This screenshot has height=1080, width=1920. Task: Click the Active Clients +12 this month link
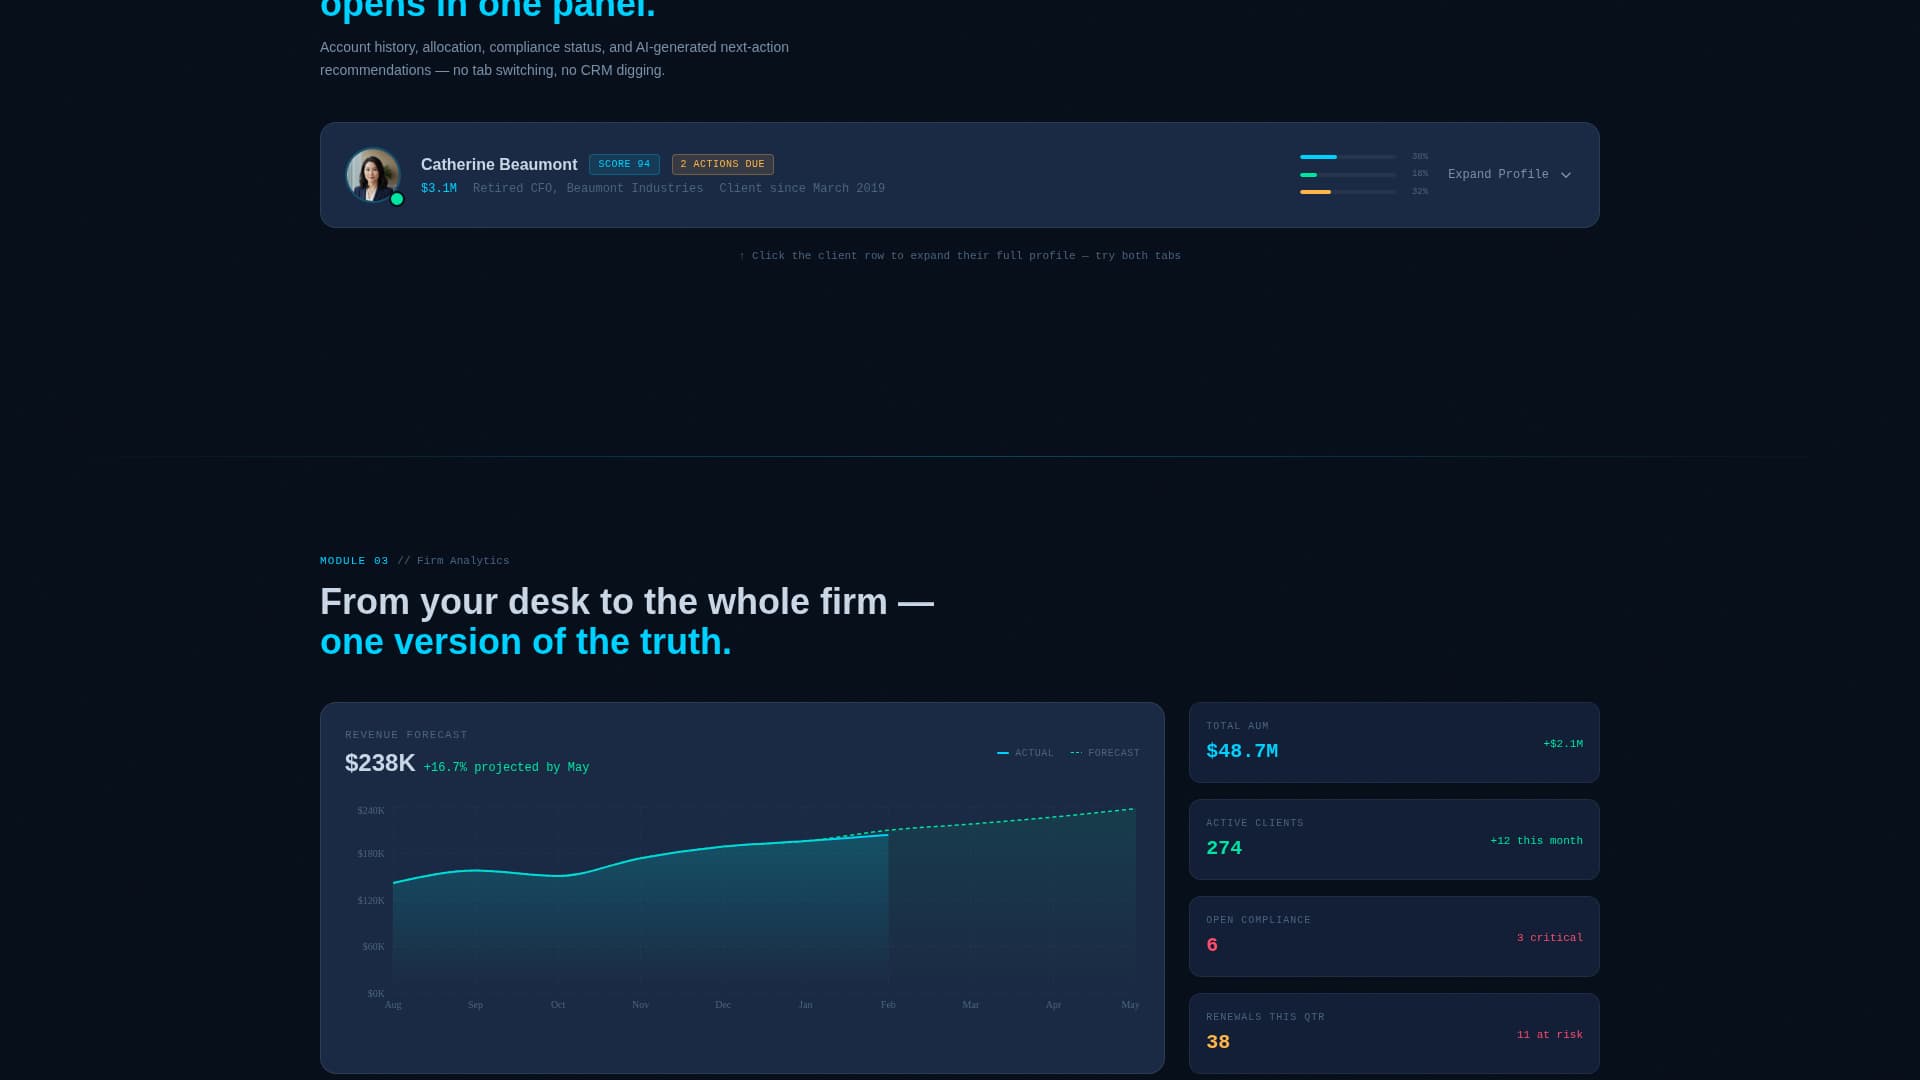pyautogui.click(x=1536, y=840)
